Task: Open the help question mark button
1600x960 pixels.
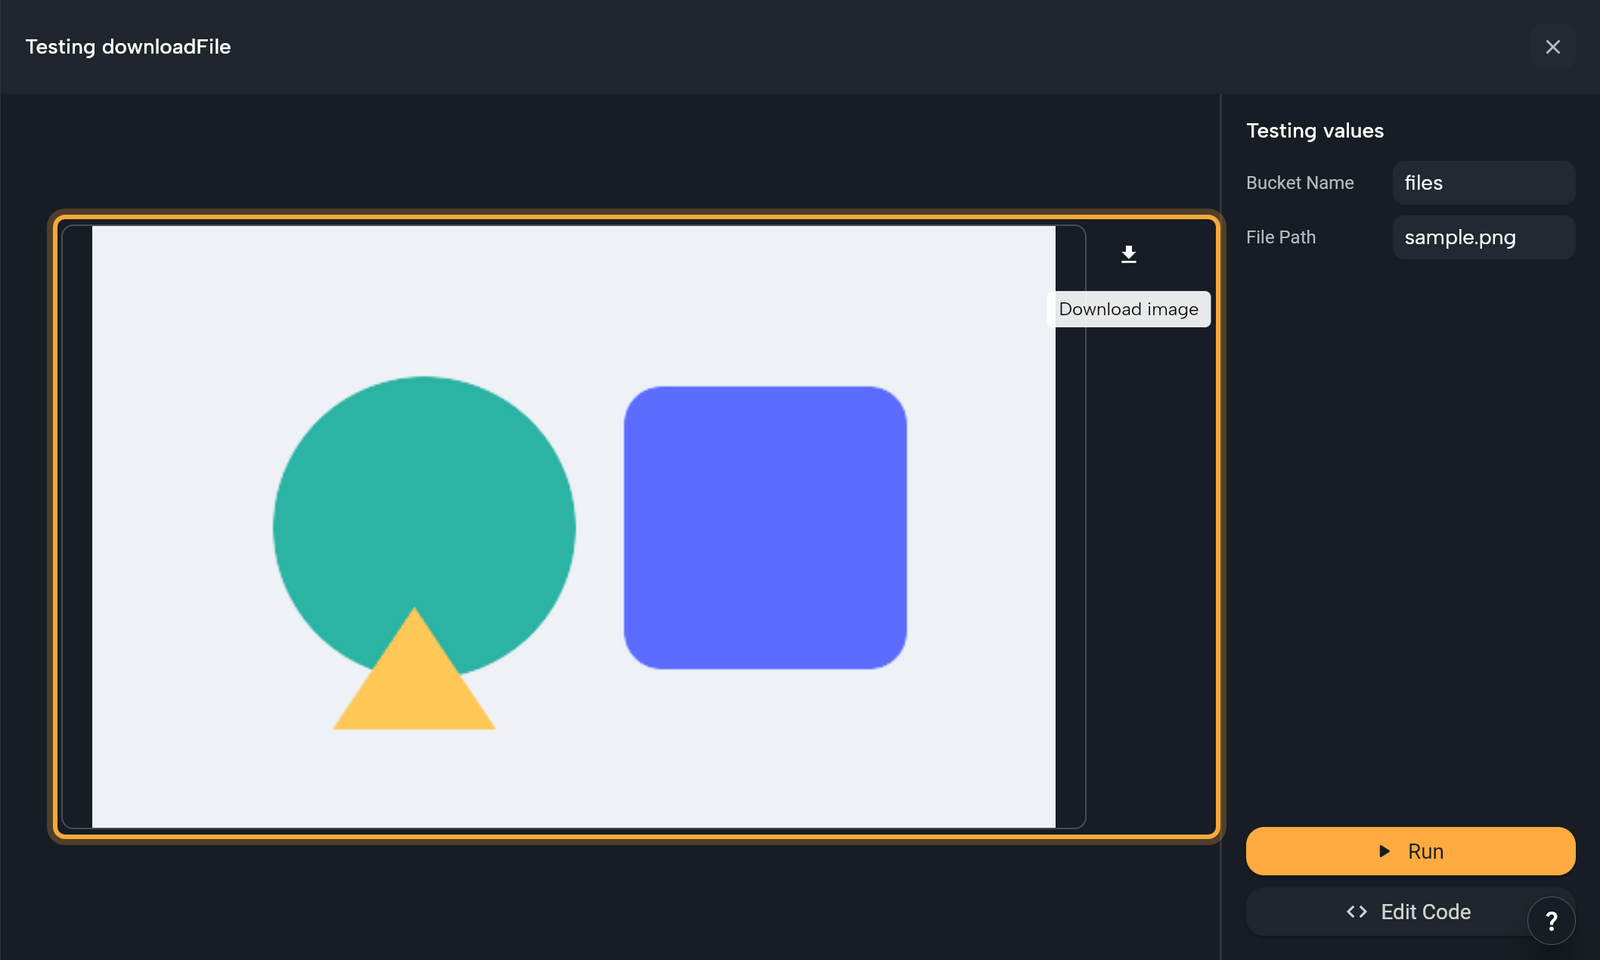Action: click(1551, 921)
